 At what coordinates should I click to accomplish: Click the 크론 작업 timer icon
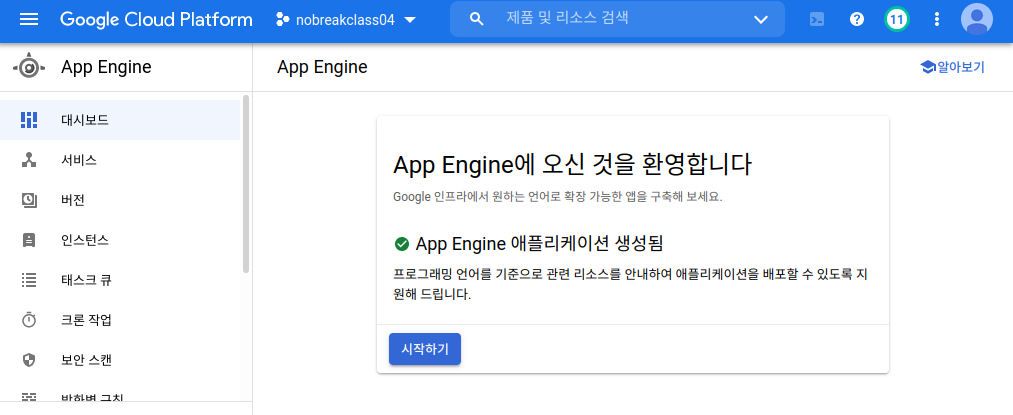29,320
